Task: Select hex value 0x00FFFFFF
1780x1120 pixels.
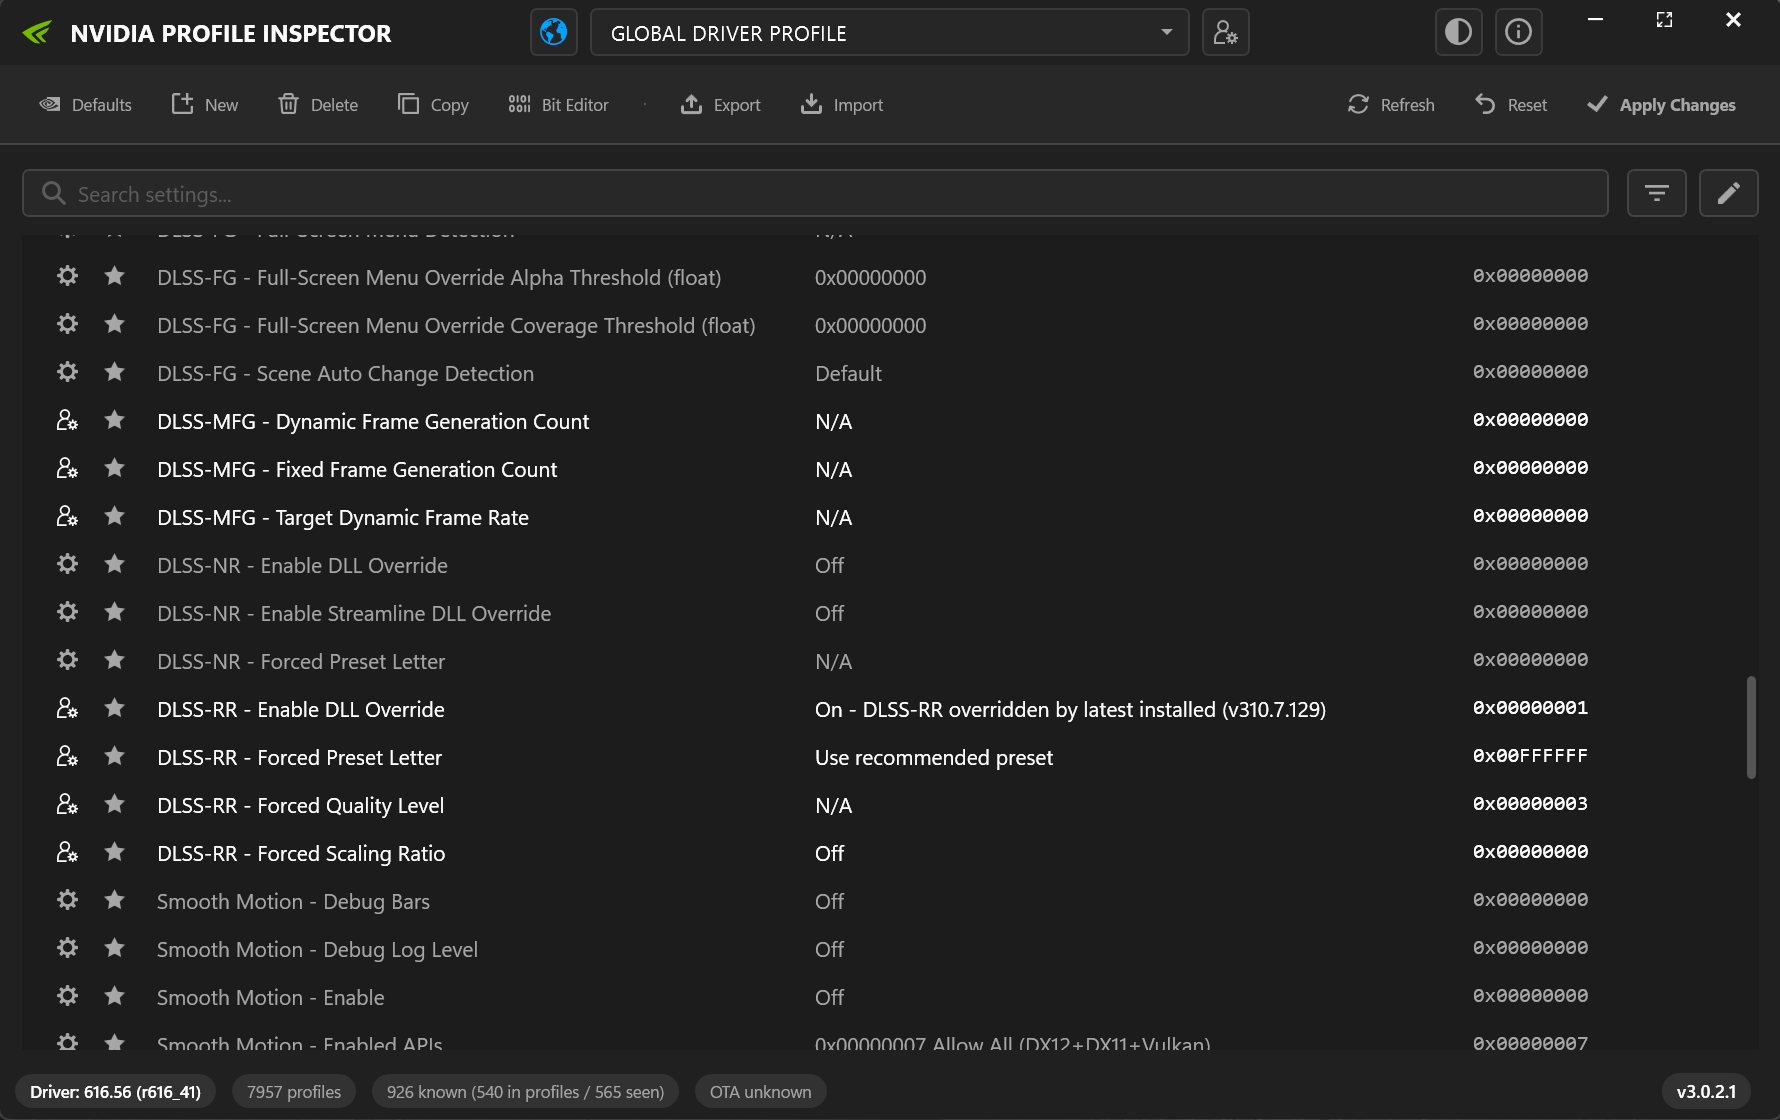Action: click(1530, 756)
